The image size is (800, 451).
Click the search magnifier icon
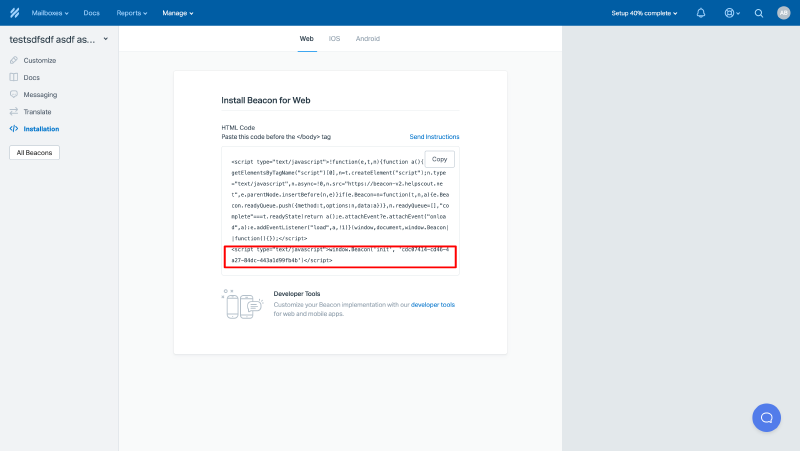(758, 13)
